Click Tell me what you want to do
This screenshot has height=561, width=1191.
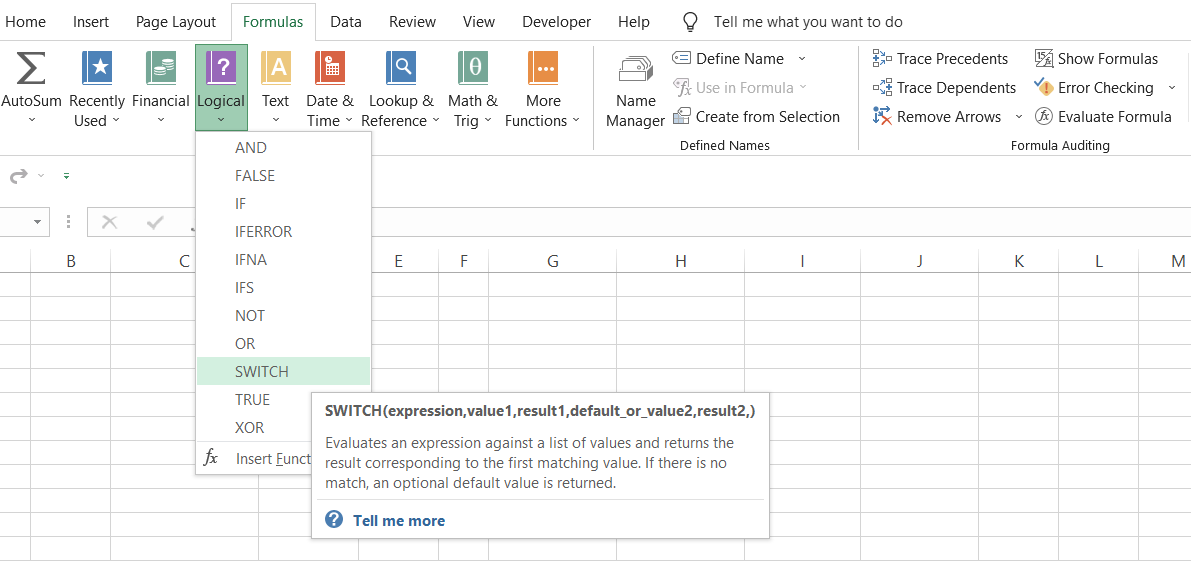point(808,22)
